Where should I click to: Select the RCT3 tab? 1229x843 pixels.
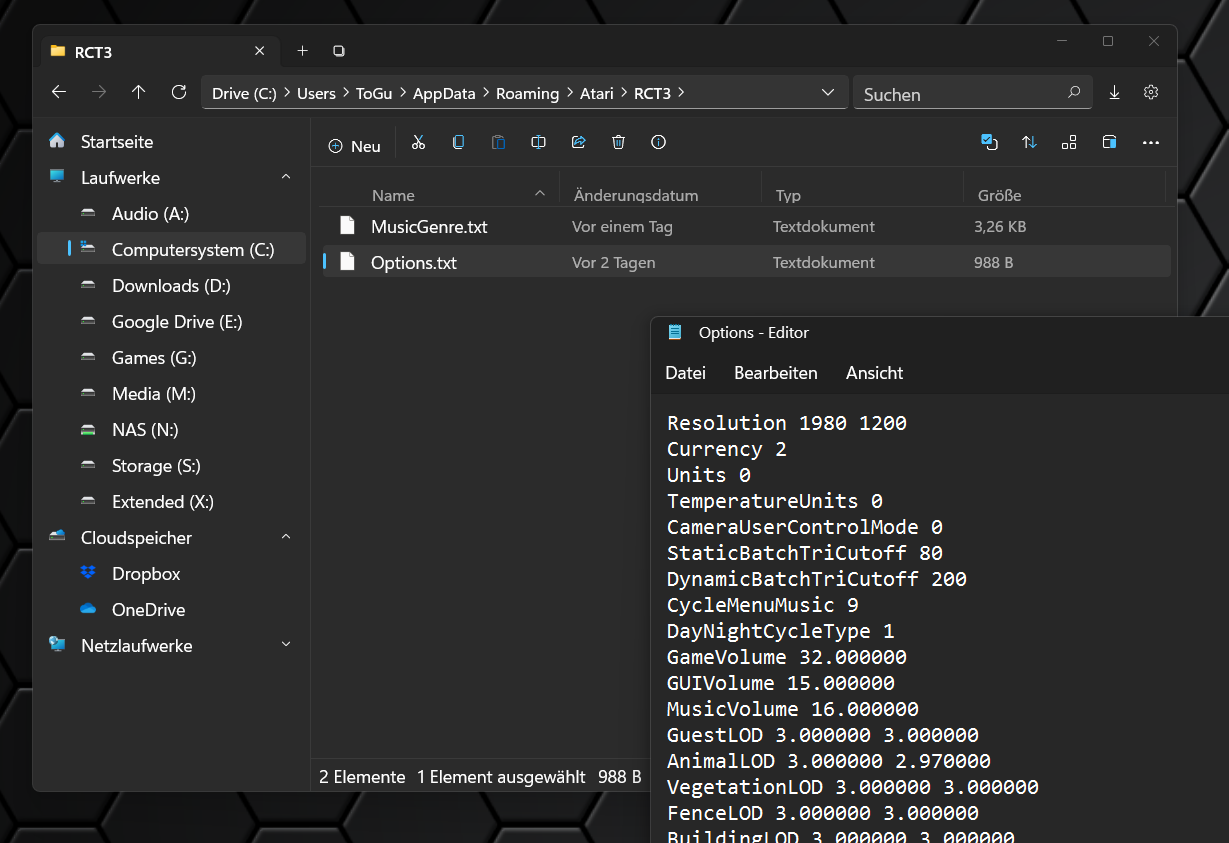coord(158,52)
